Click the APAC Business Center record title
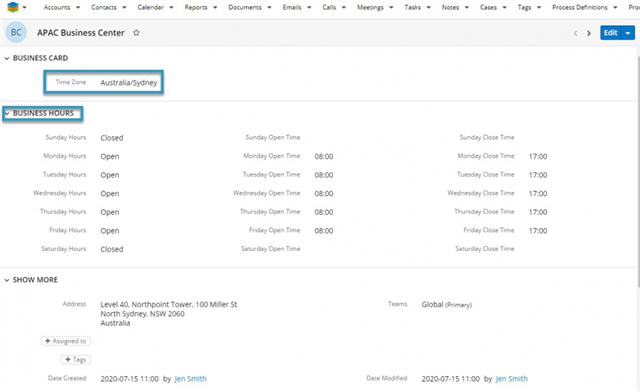 coord(81,33)
